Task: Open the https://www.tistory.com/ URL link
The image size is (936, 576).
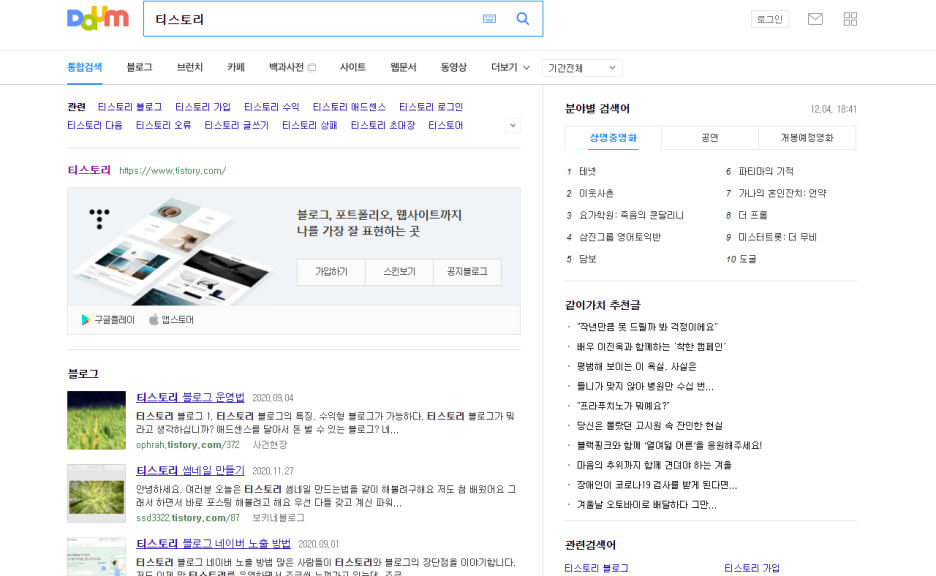Action: click(173, 171)
